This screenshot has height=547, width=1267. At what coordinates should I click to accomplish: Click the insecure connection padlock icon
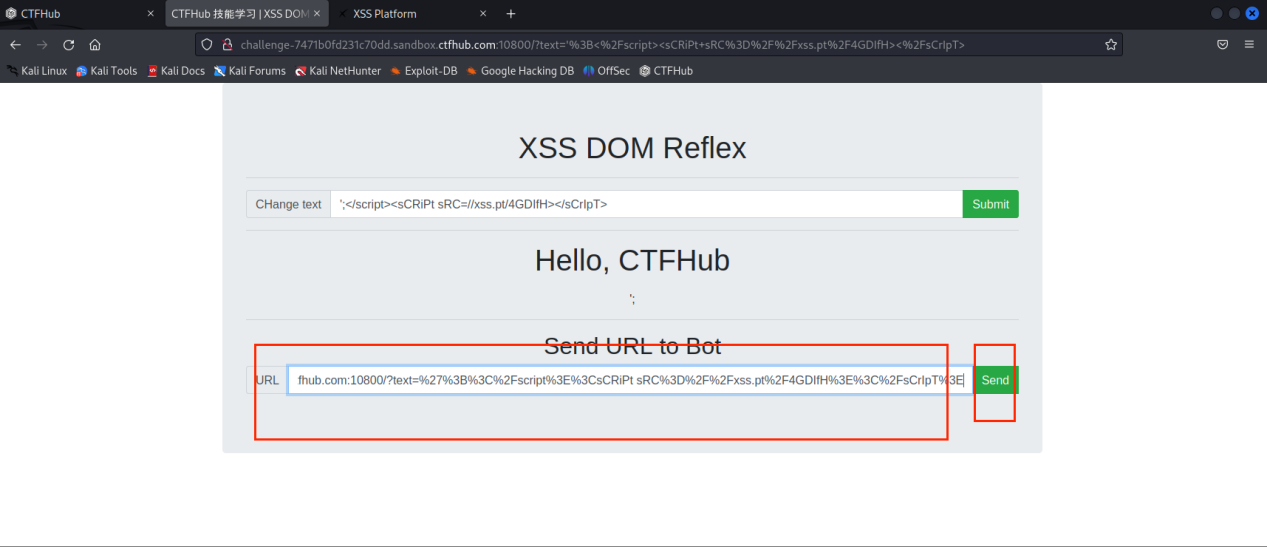[227, 45]
